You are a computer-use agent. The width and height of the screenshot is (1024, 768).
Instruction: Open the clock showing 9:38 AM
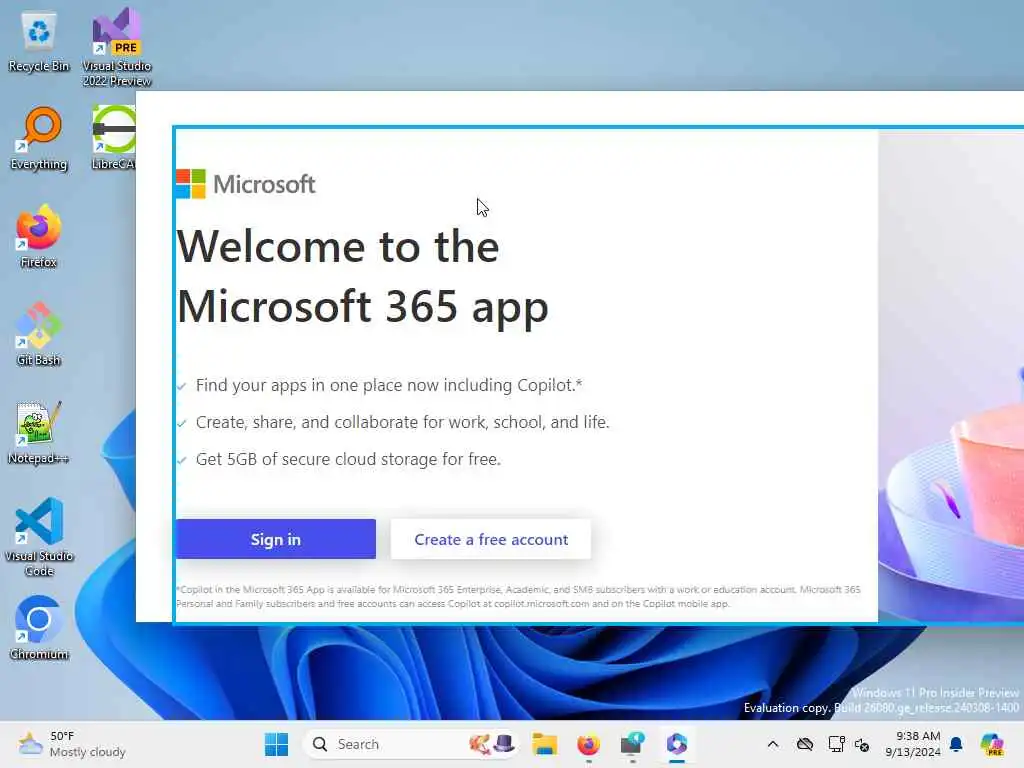click(913, 744)
